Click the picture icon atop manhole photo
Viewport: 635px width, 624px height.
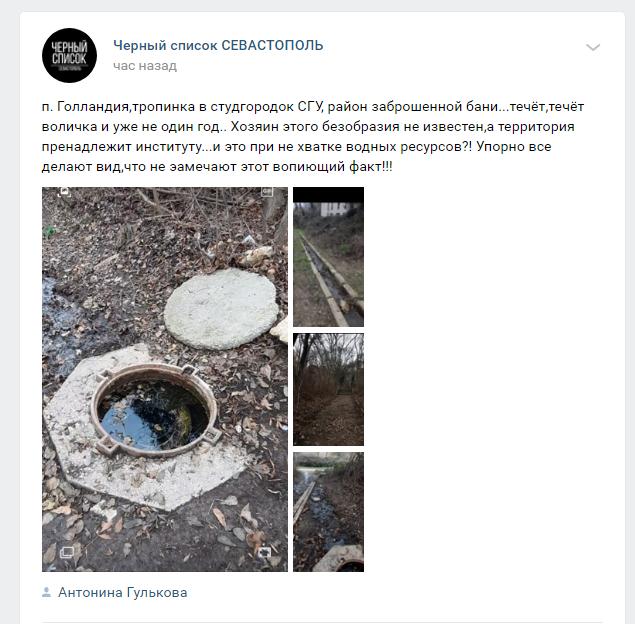pos(65,192)
